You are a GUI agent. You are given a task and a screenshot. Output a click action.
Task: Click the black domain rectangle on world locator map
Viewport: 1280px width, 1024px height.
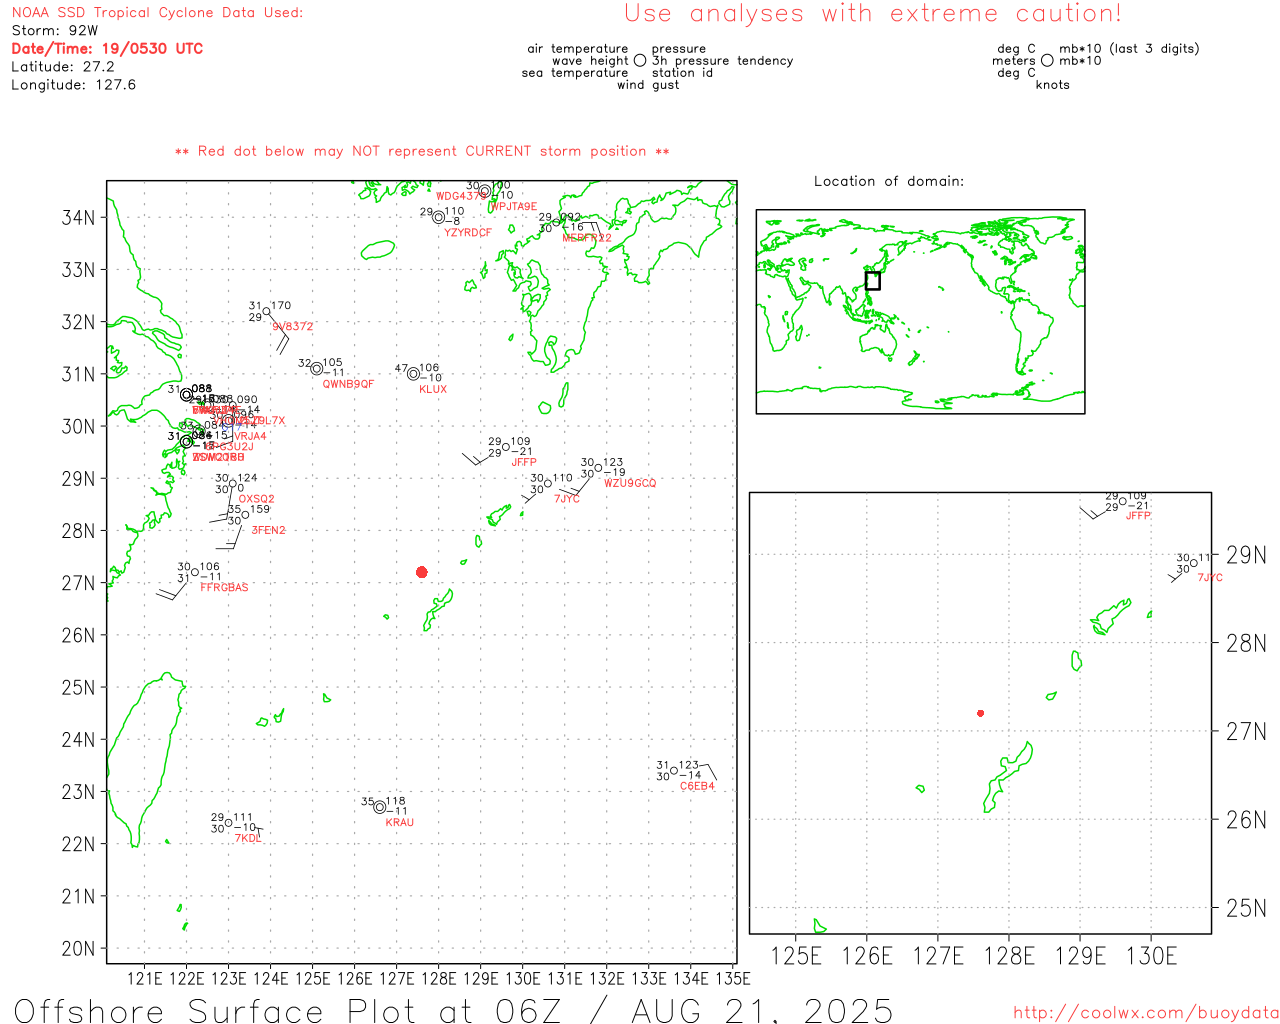(x=873, y=281)
